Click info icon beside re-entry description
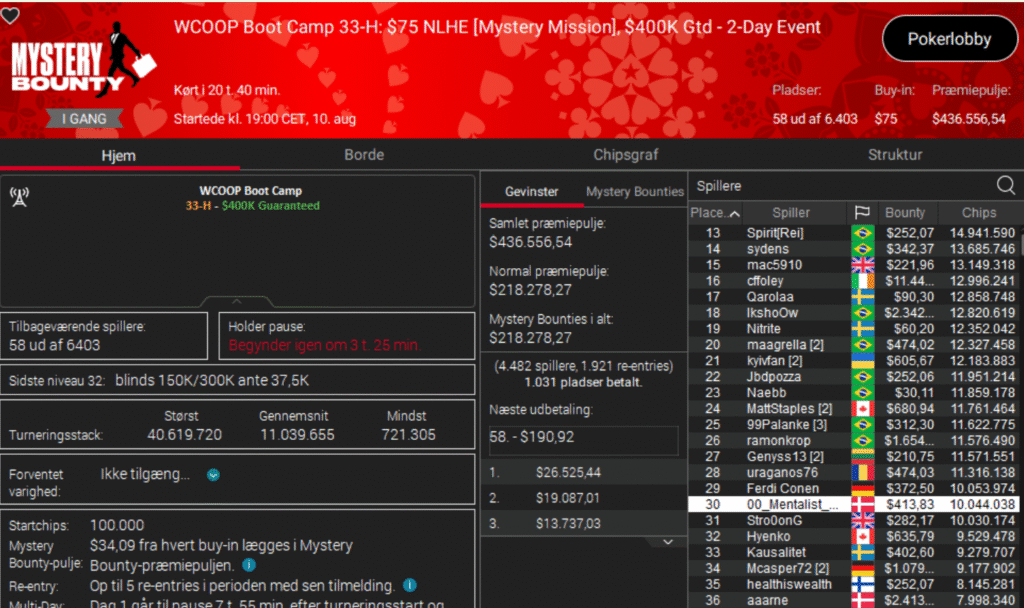 409,585
